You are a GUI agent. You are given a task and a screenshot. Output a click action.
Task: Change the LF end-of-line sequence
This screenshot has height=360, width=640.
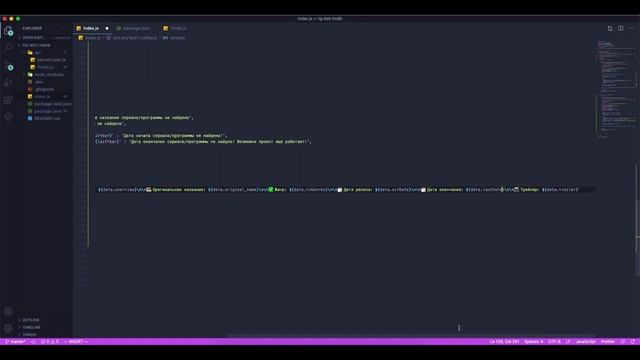pos(568,342)
